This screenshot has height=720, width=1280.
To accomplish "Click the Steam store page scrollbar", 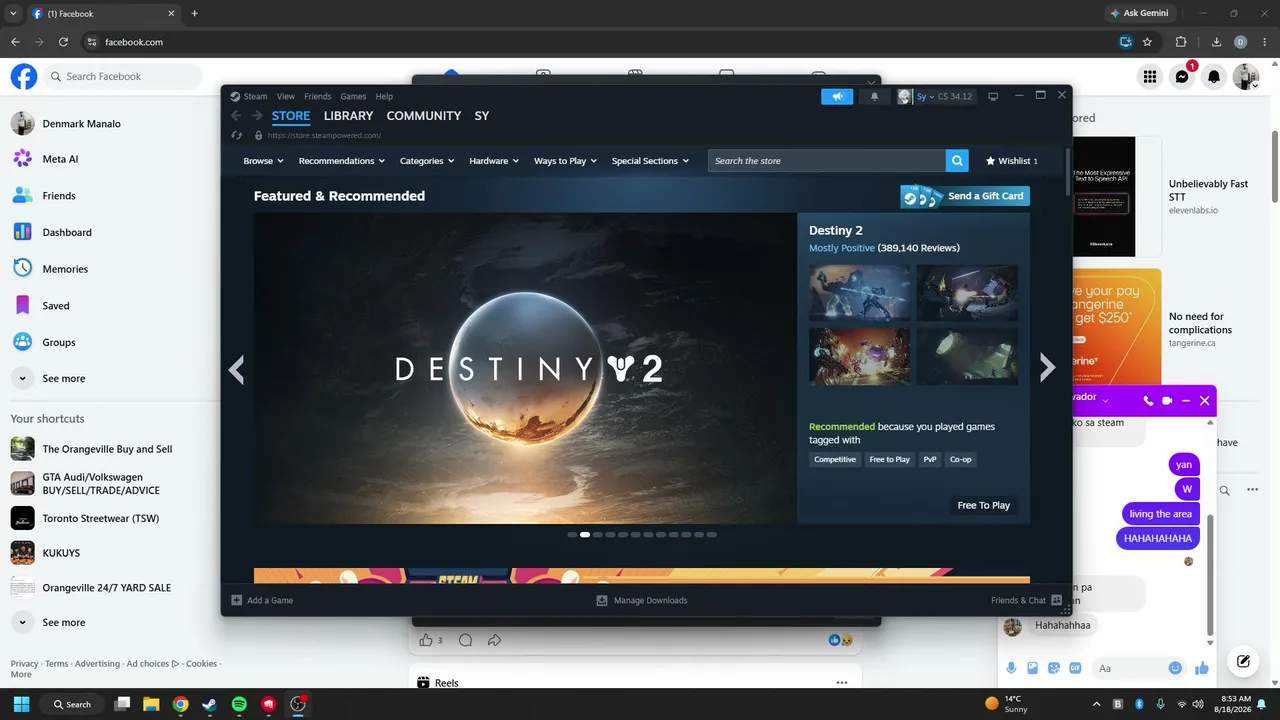I will tap(1068, 172).
